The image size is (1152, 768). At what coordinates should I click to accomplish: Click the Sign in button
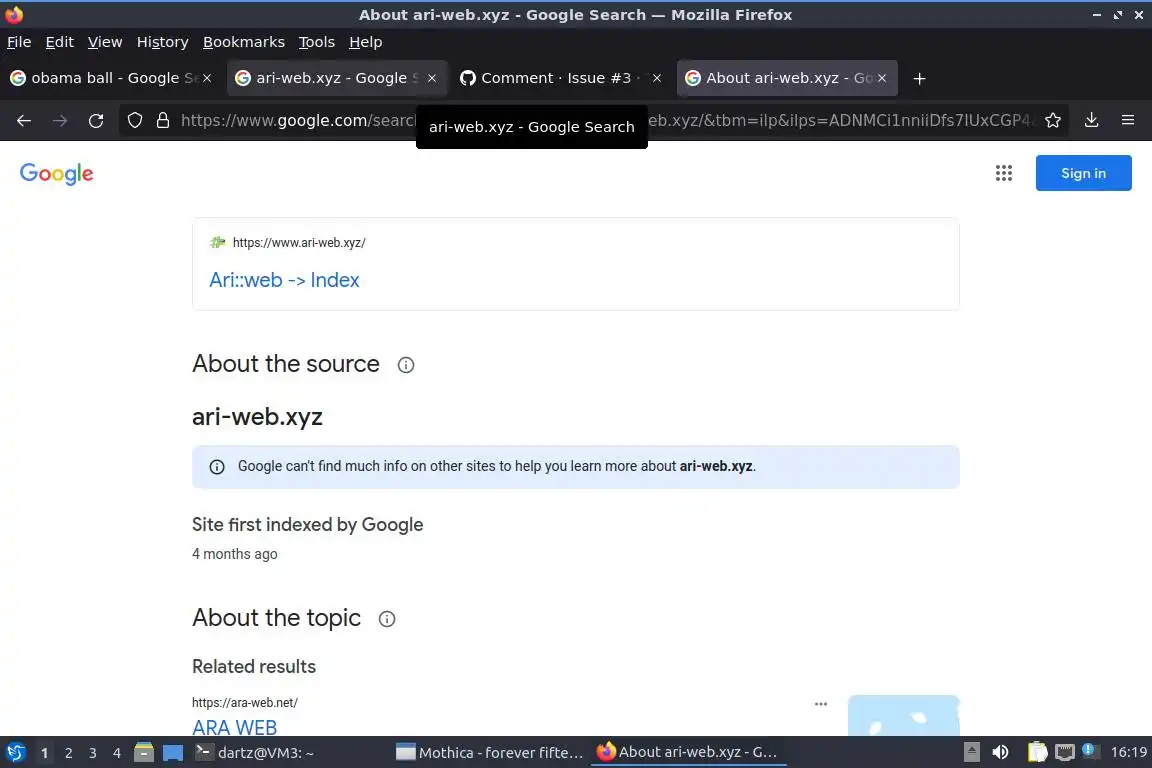[x=1084, y=173]
